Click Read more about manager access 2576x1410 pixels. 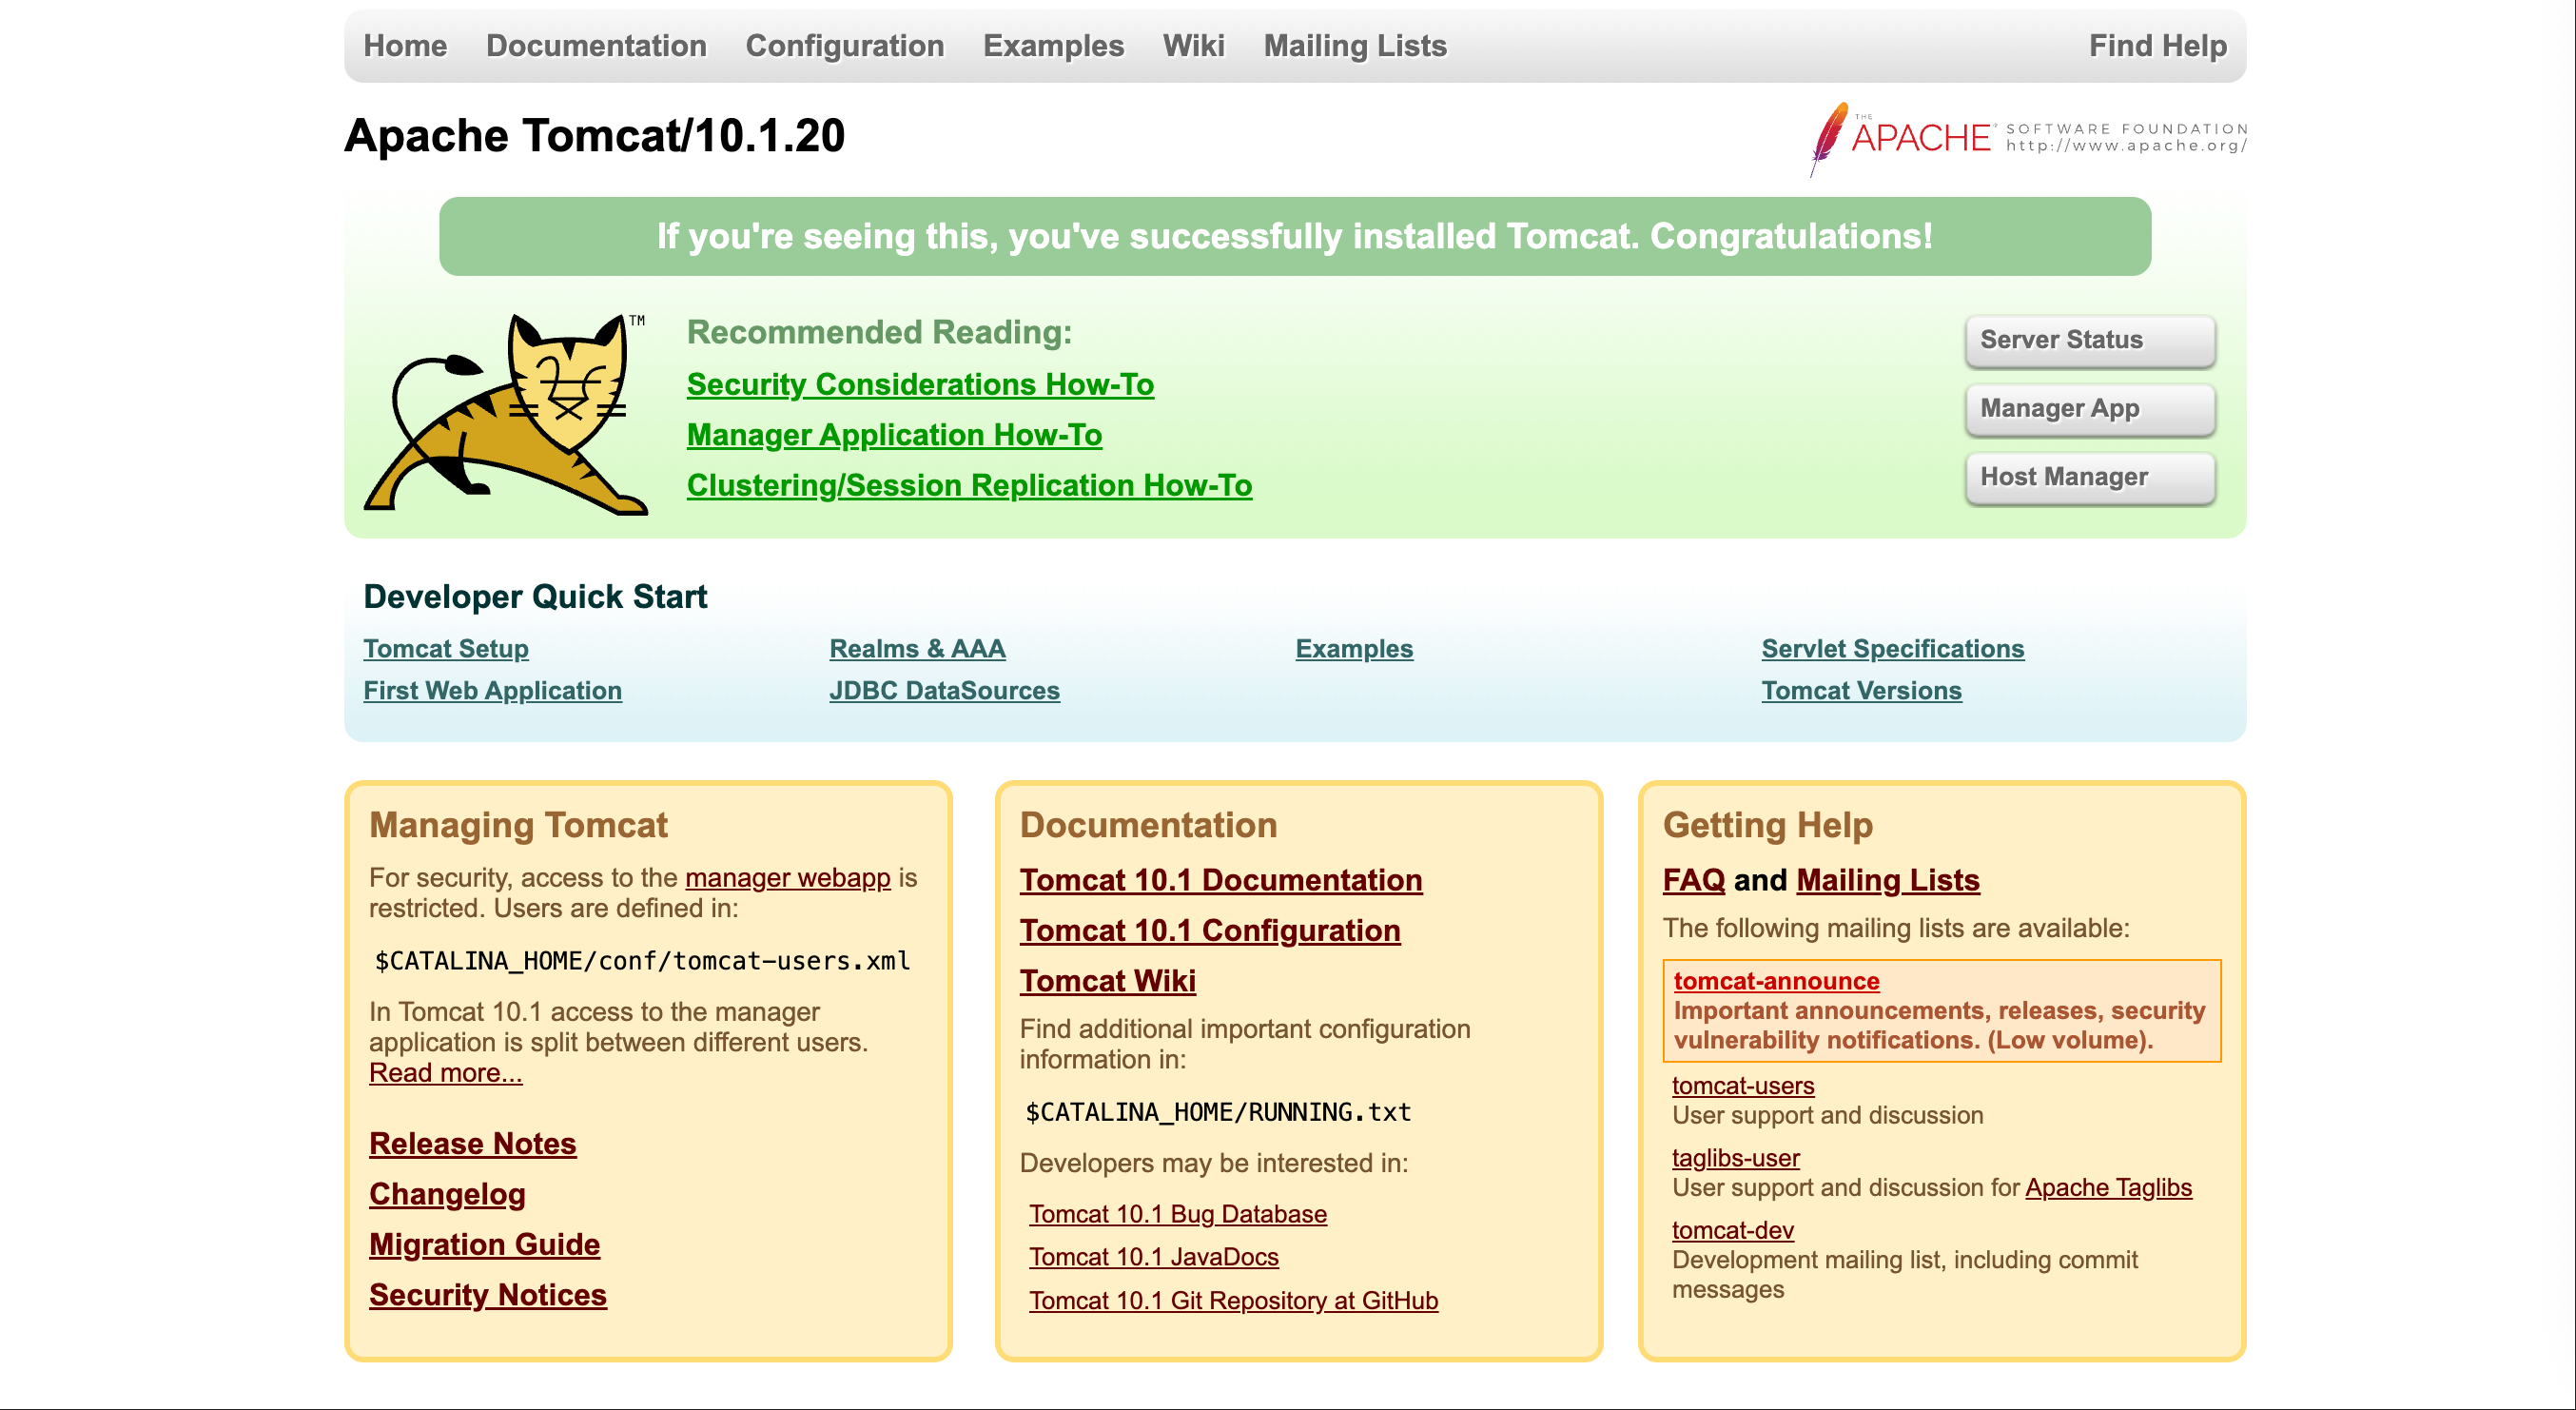(x=445, y=1073)
